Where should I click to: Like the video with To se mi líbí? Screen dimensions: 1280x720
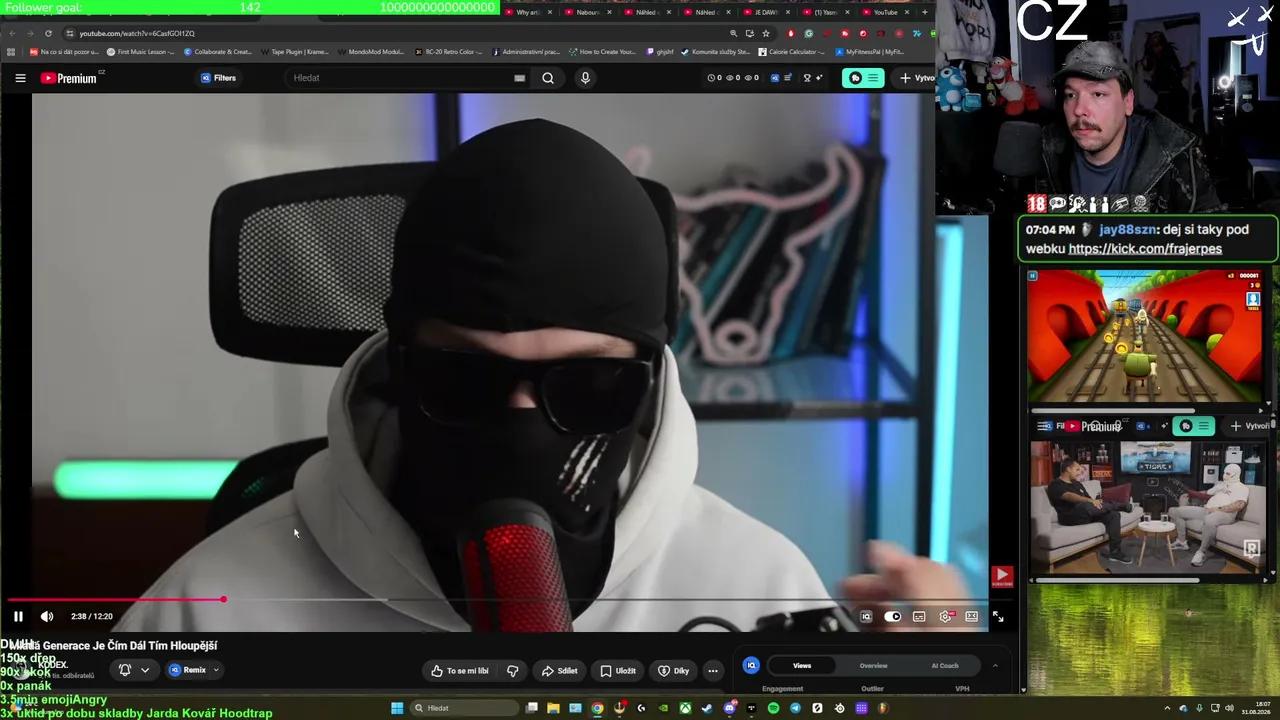coord(460,671)
